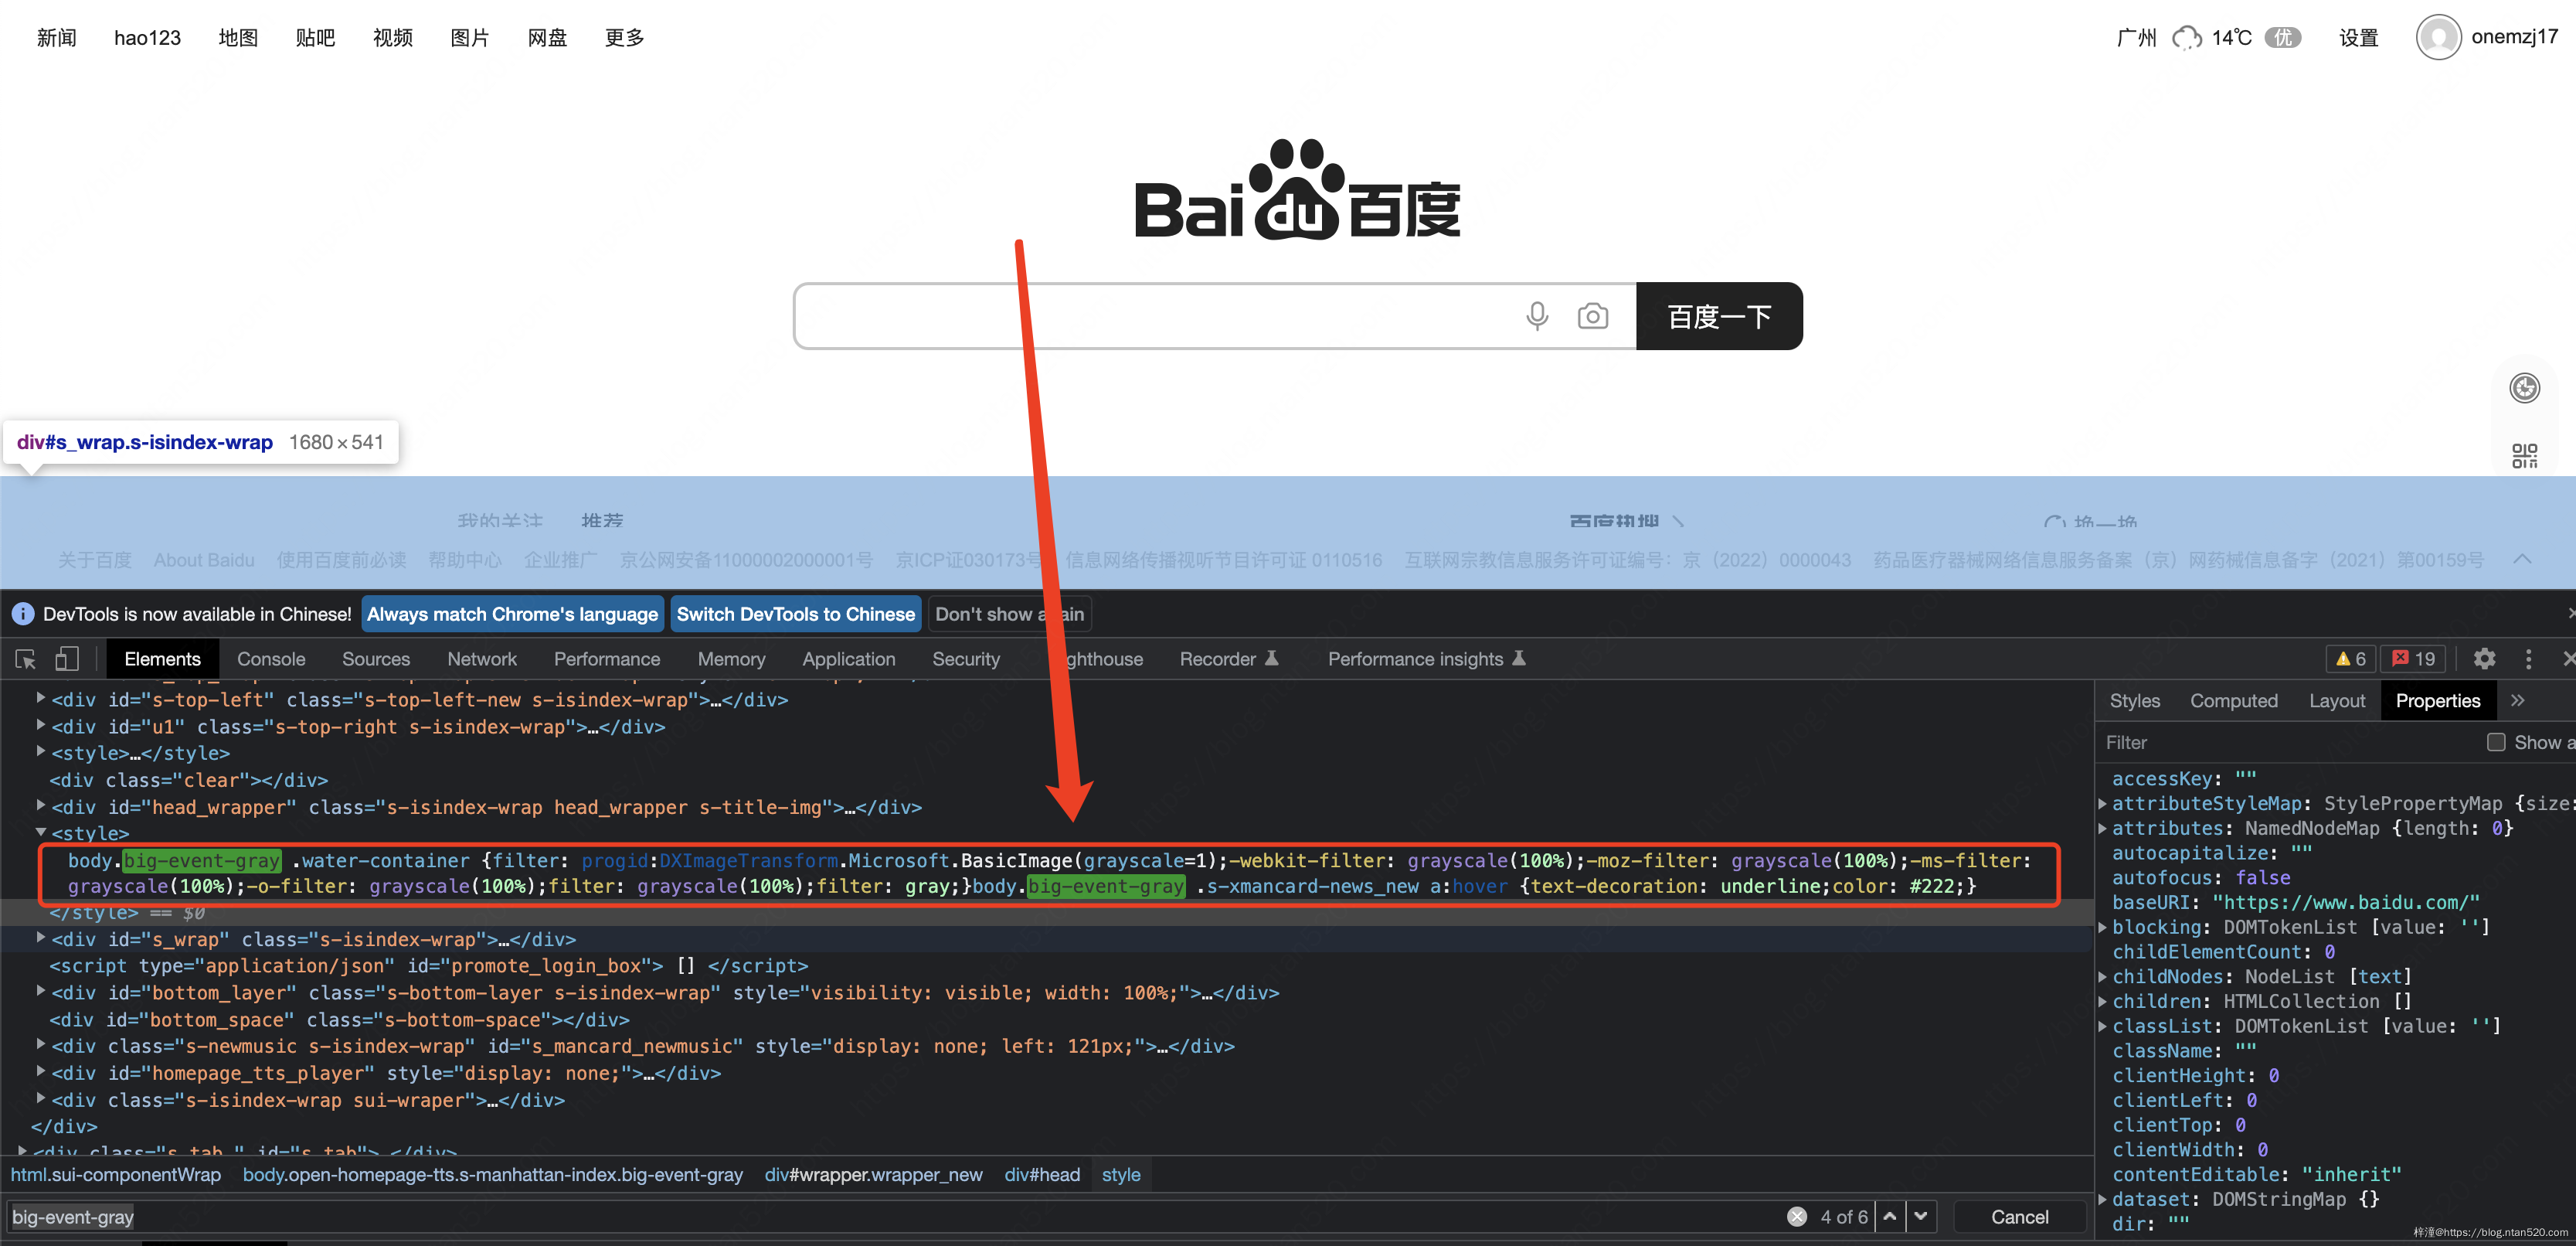Click the weather cloud icon
This screenshot has width=2576, height=1246.
(x=2187, y=38)
